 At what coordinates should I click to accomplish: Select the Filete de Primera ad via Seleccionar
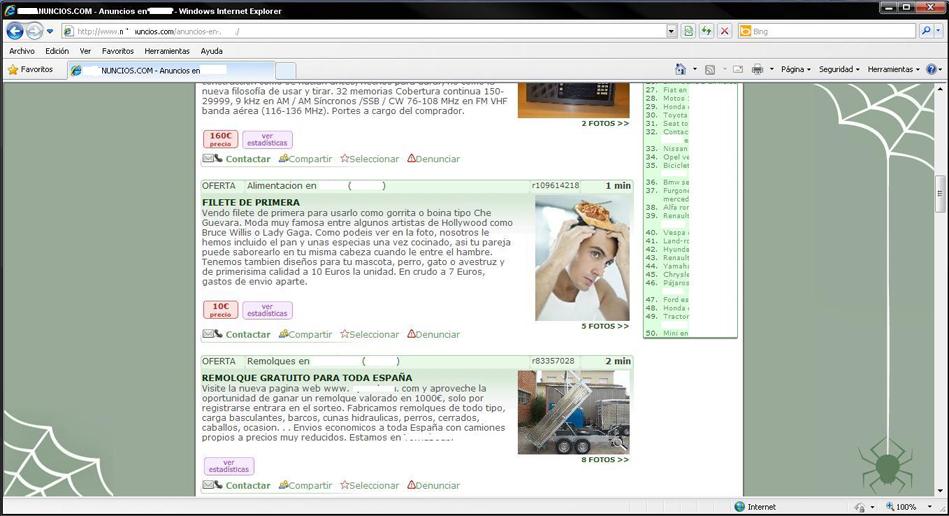[369, 334]
